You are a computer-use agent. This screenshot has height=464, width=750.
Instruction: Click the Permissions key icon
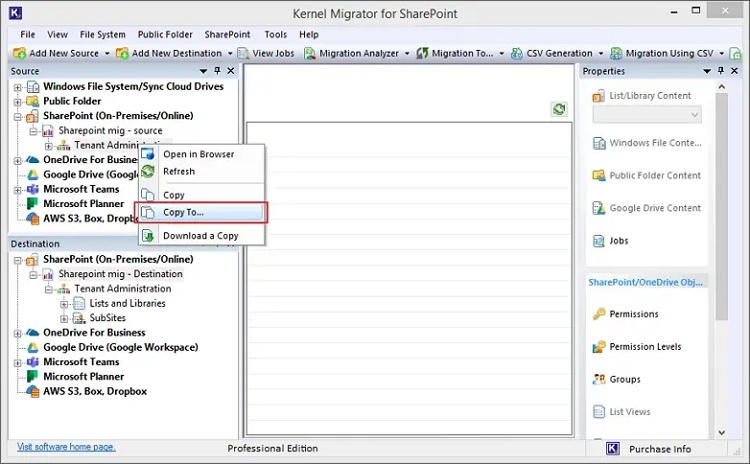coord(599,314)
